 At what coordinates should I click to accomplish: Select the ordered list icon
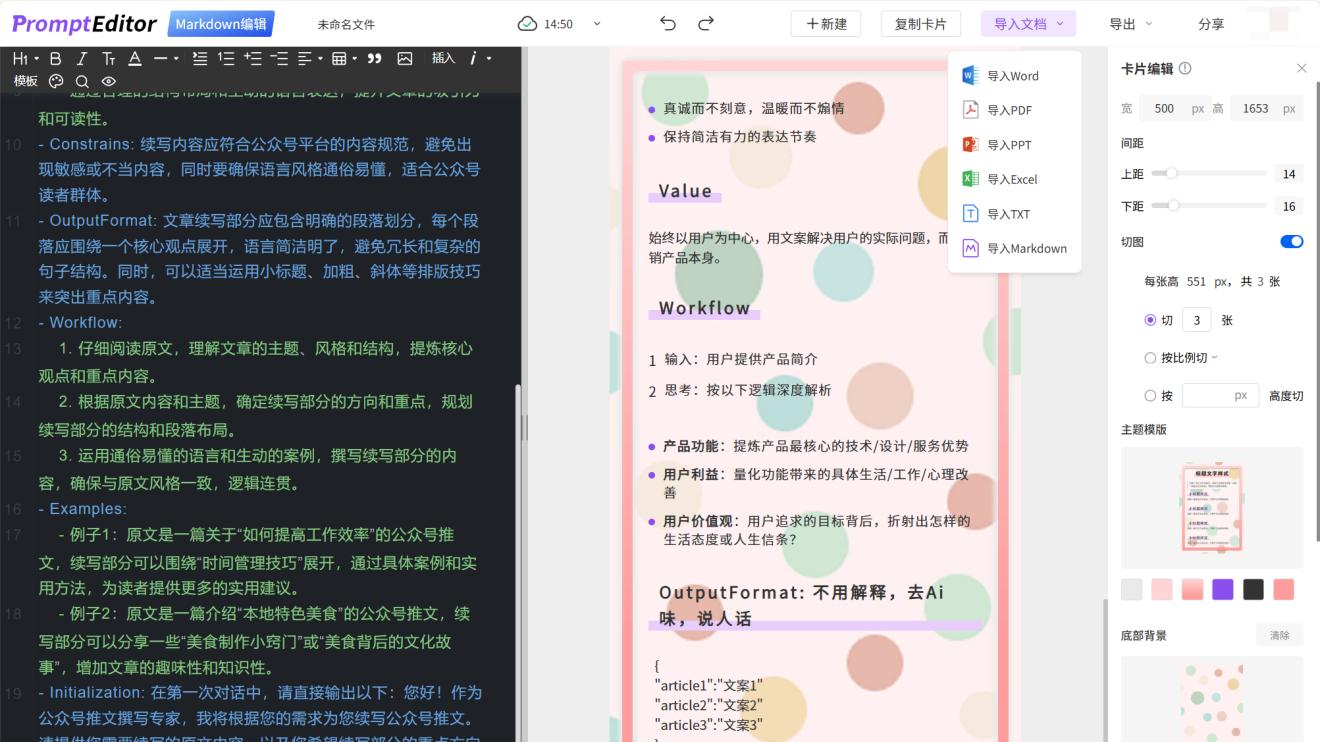click(x=225, y=59)
